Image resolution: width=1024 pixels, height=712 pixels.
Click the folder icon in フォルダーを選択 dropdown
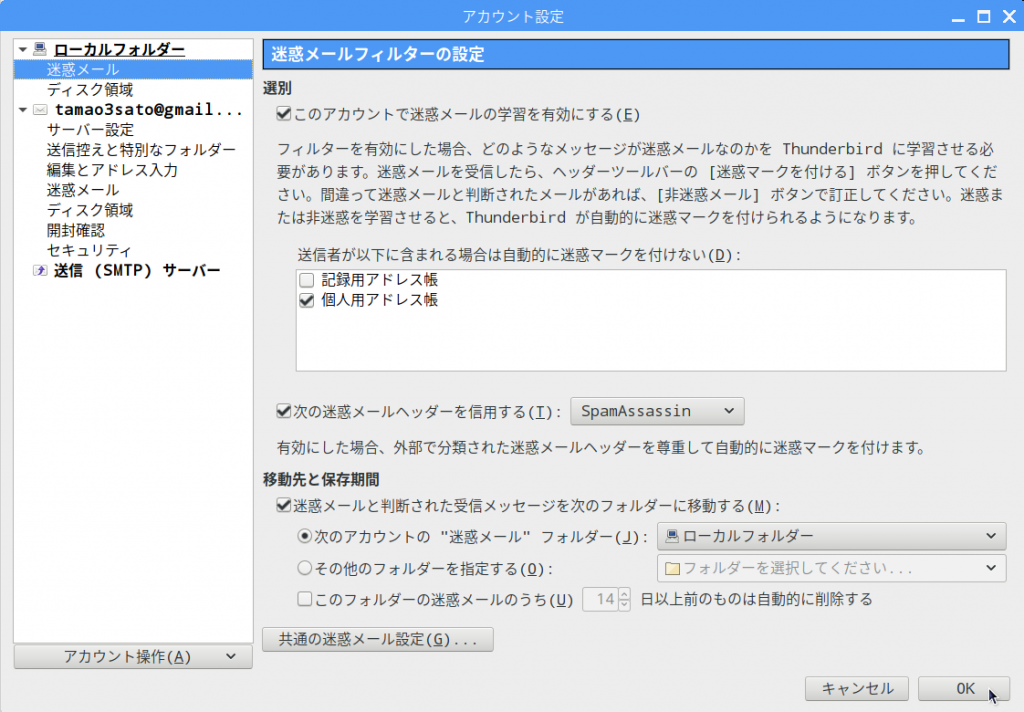[671, 568]
